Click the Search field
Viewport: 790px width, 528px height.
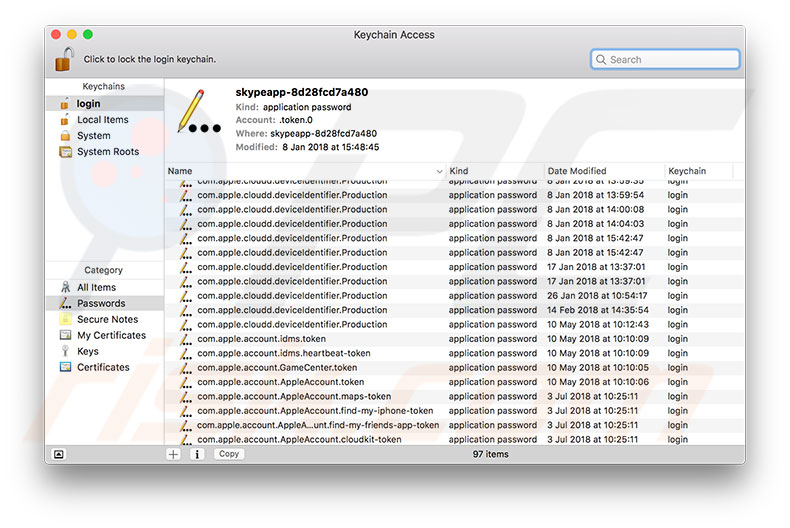point(665,60)
